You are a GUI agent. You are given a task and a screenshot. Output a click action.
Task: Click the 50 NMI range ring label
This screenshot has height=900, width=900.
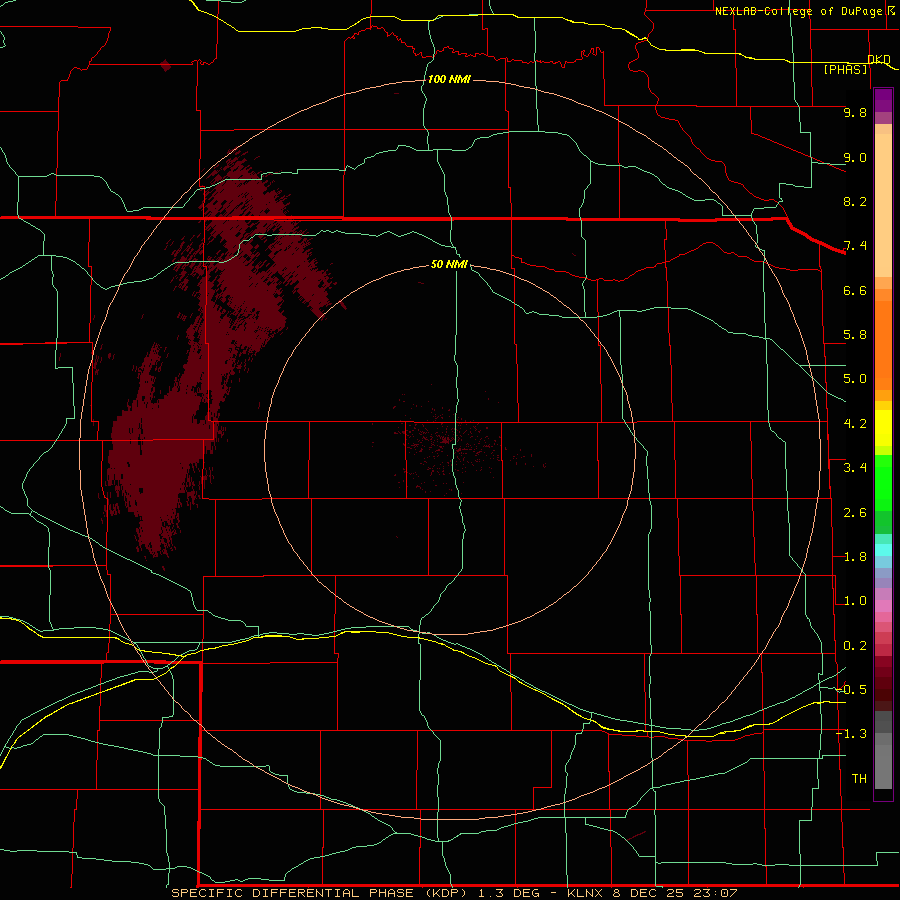coord(449,264)
